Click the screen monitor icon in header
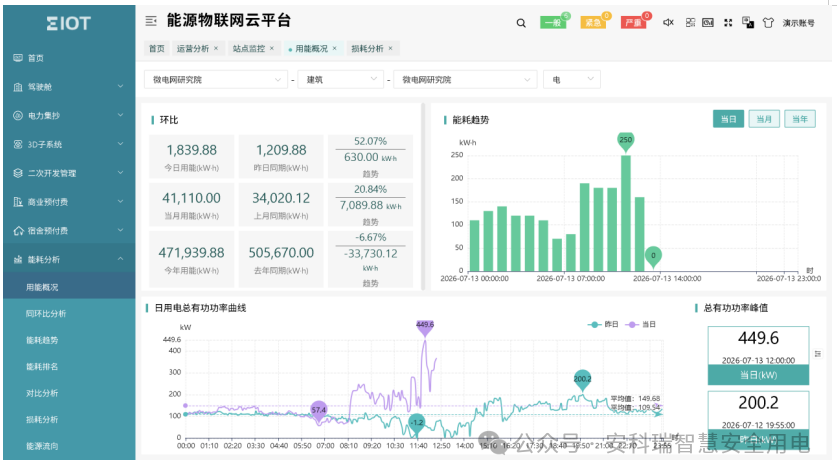Screen dimensions: 837x476 click(708, 22)
